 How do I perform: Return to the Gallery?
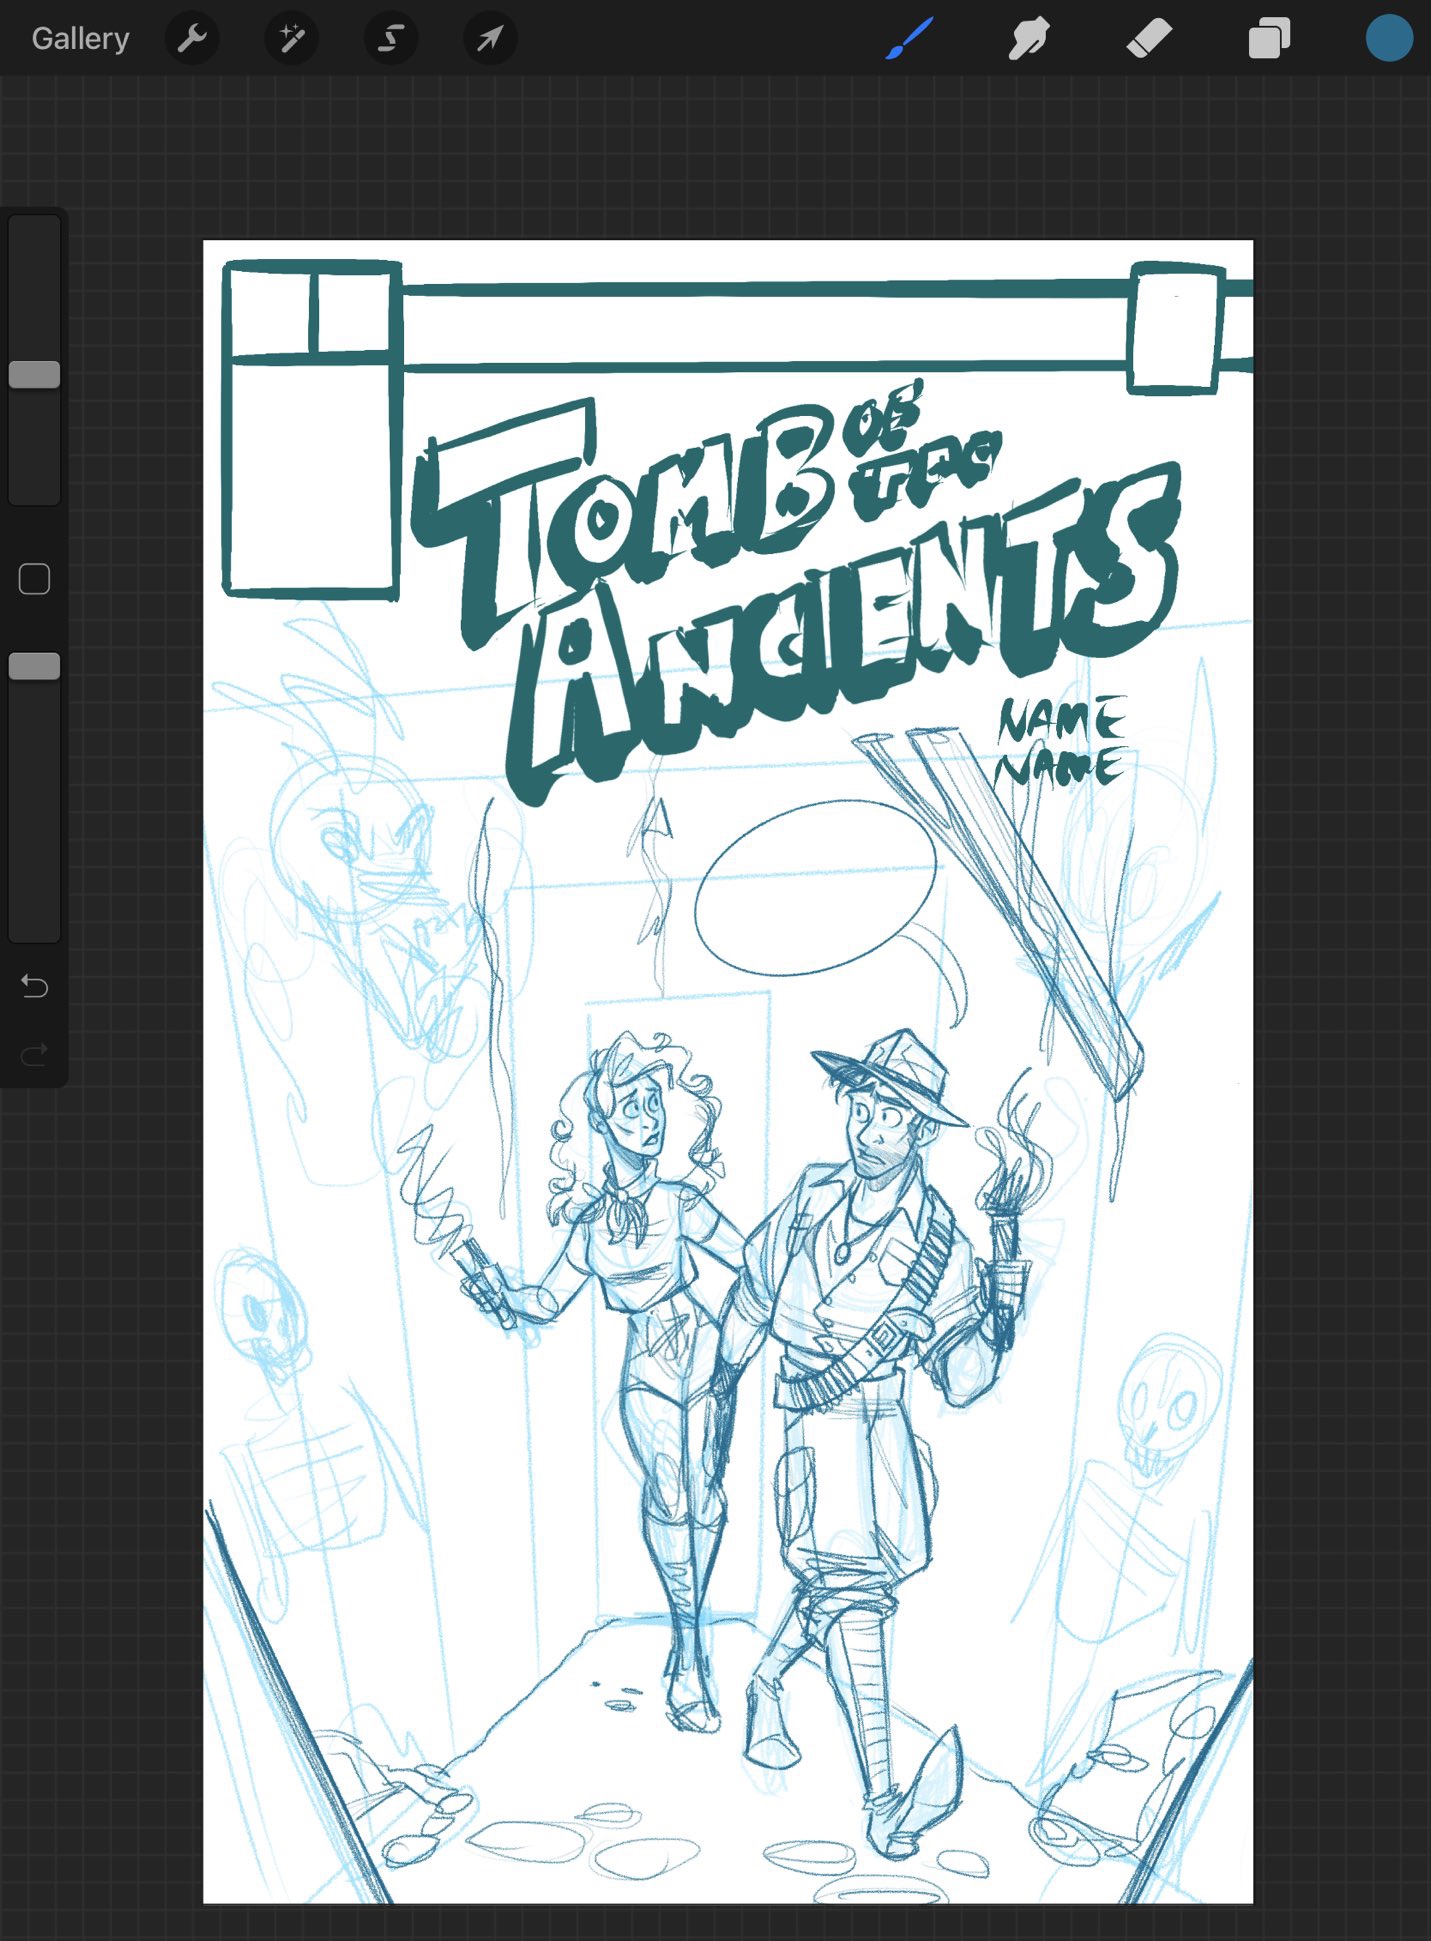[x=80, y=39]
